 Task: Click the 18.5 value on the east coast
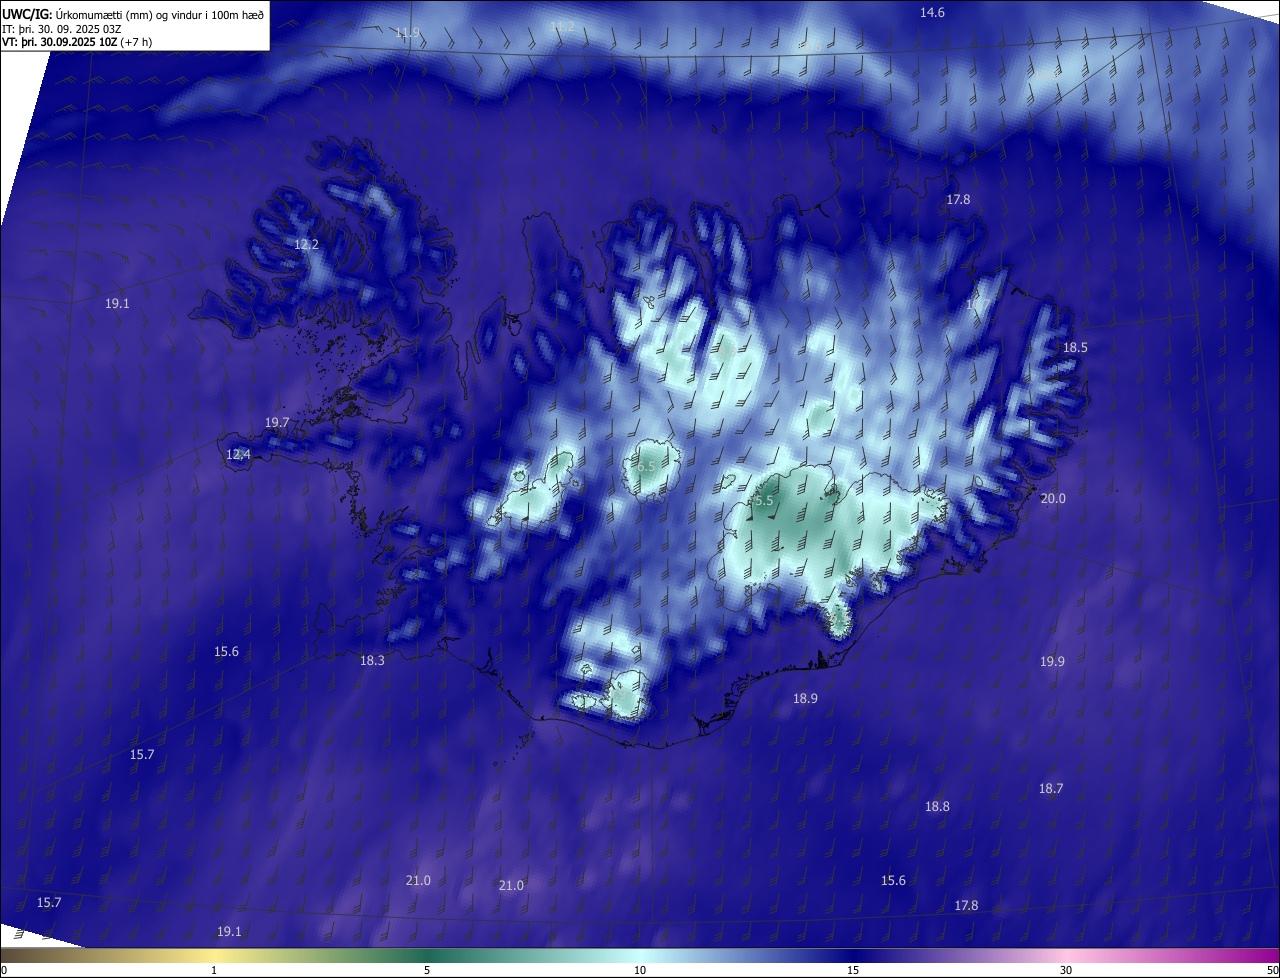point(1075,348)
